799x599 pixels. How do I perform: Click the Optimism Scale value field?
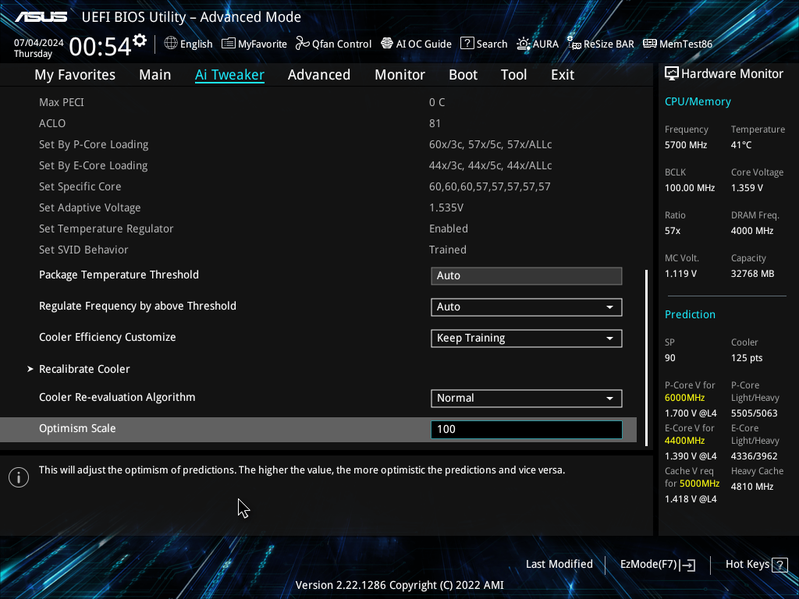click(x=526, y=429)
